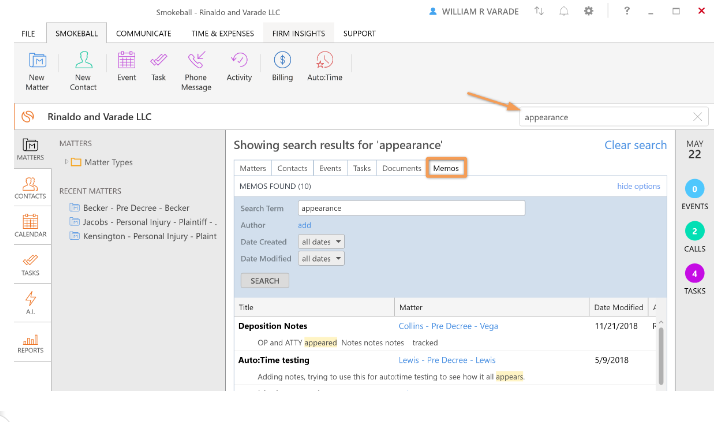Click the New Contact ribbon icon
Screen dimensions: 722x422
[x=83, y=70]
